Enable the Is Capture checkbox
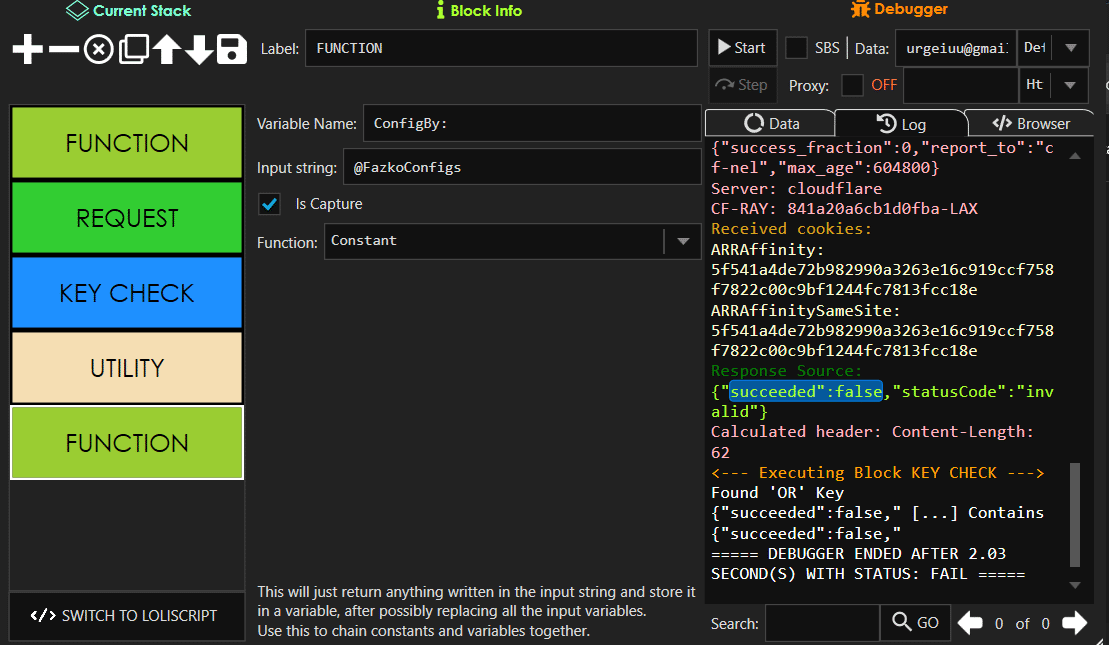 click(269, 204)
